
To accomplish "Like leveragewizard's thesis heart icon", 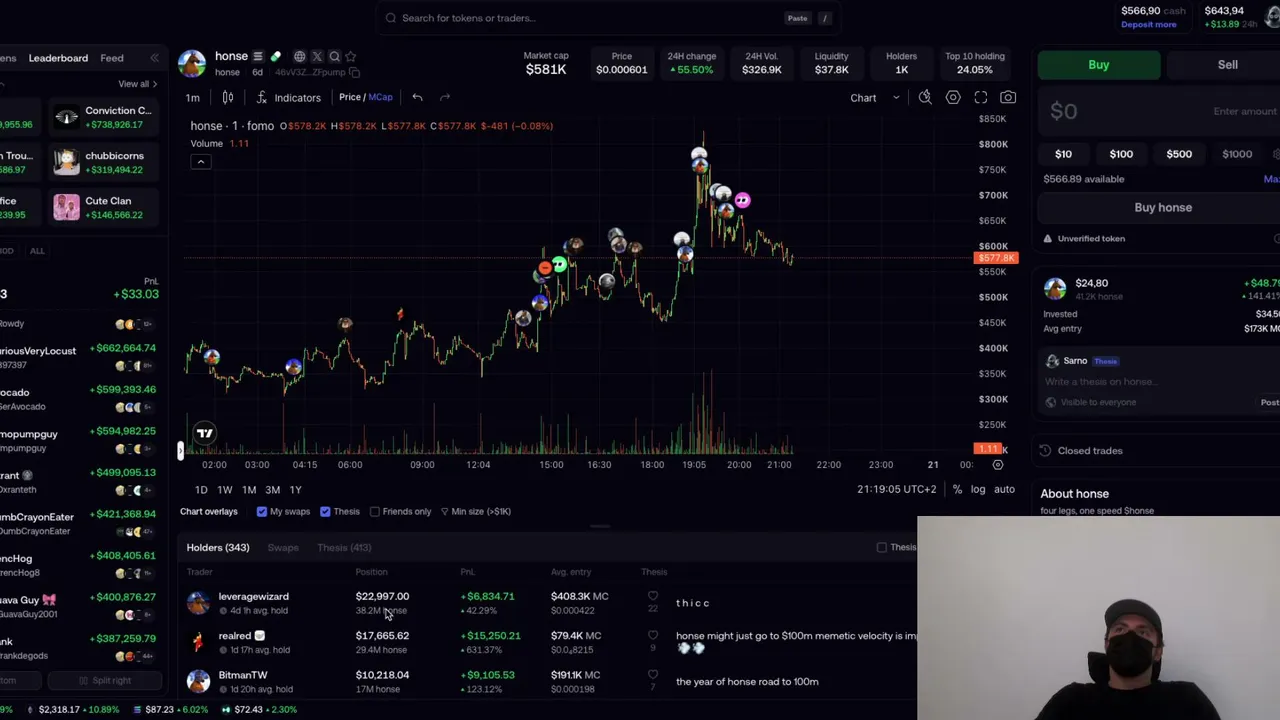I will coord(653,596).
